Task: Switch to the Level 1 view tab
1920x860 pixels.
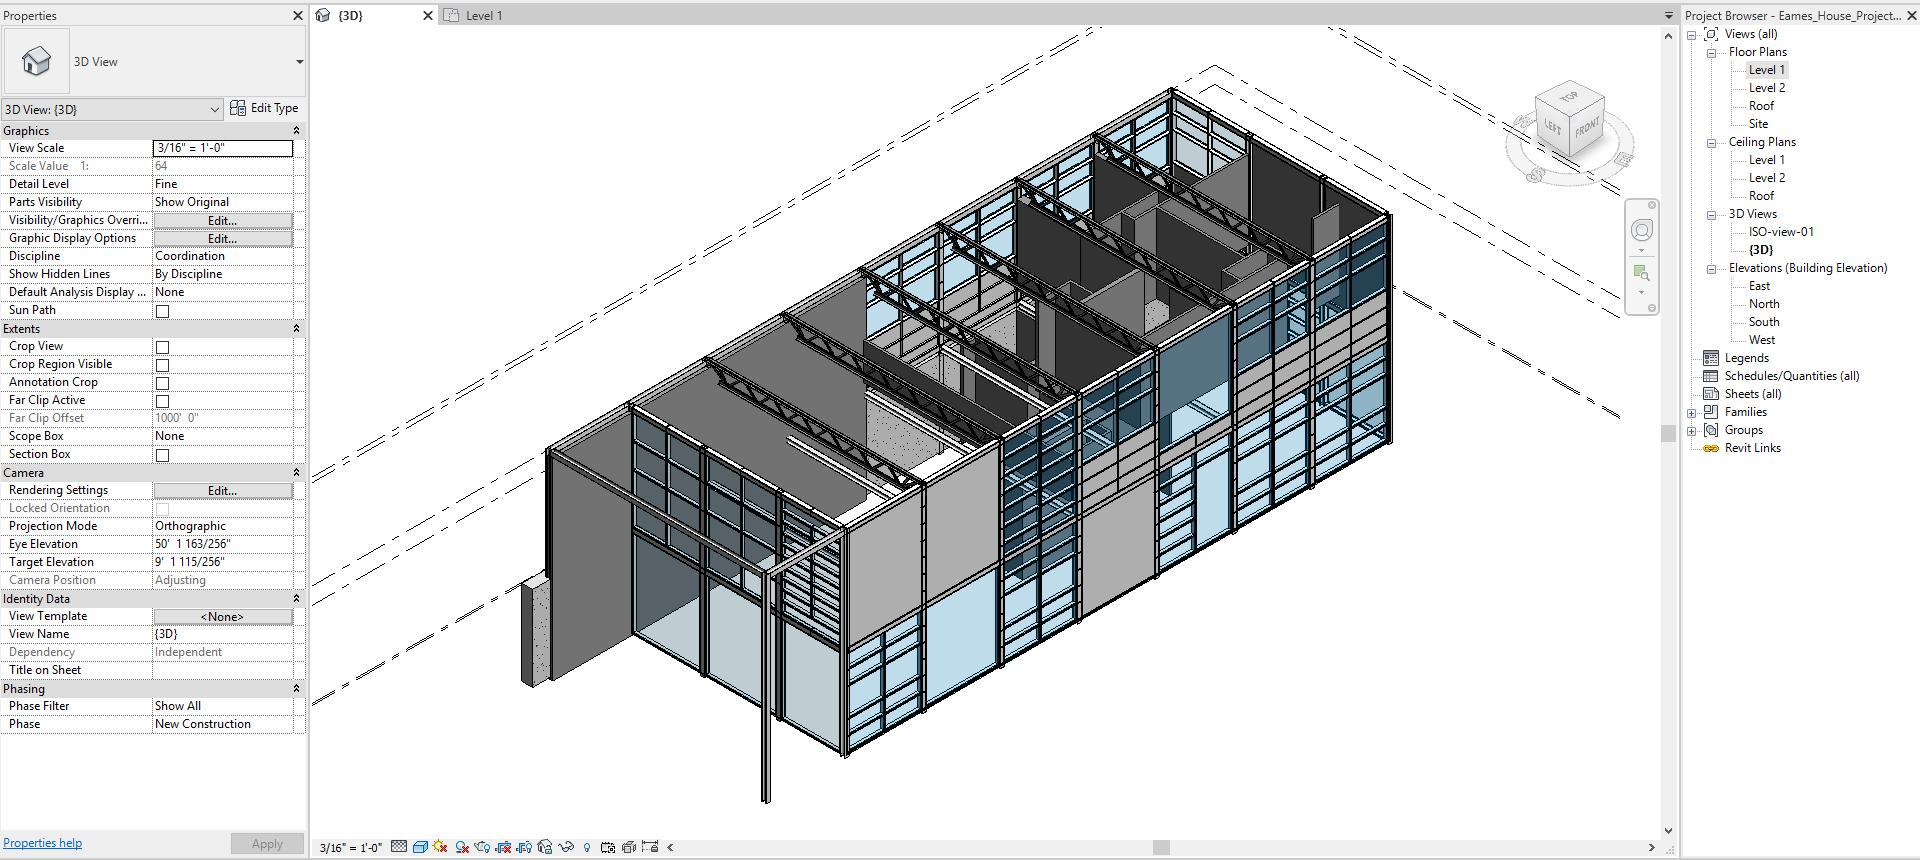Action: point(484,15)
